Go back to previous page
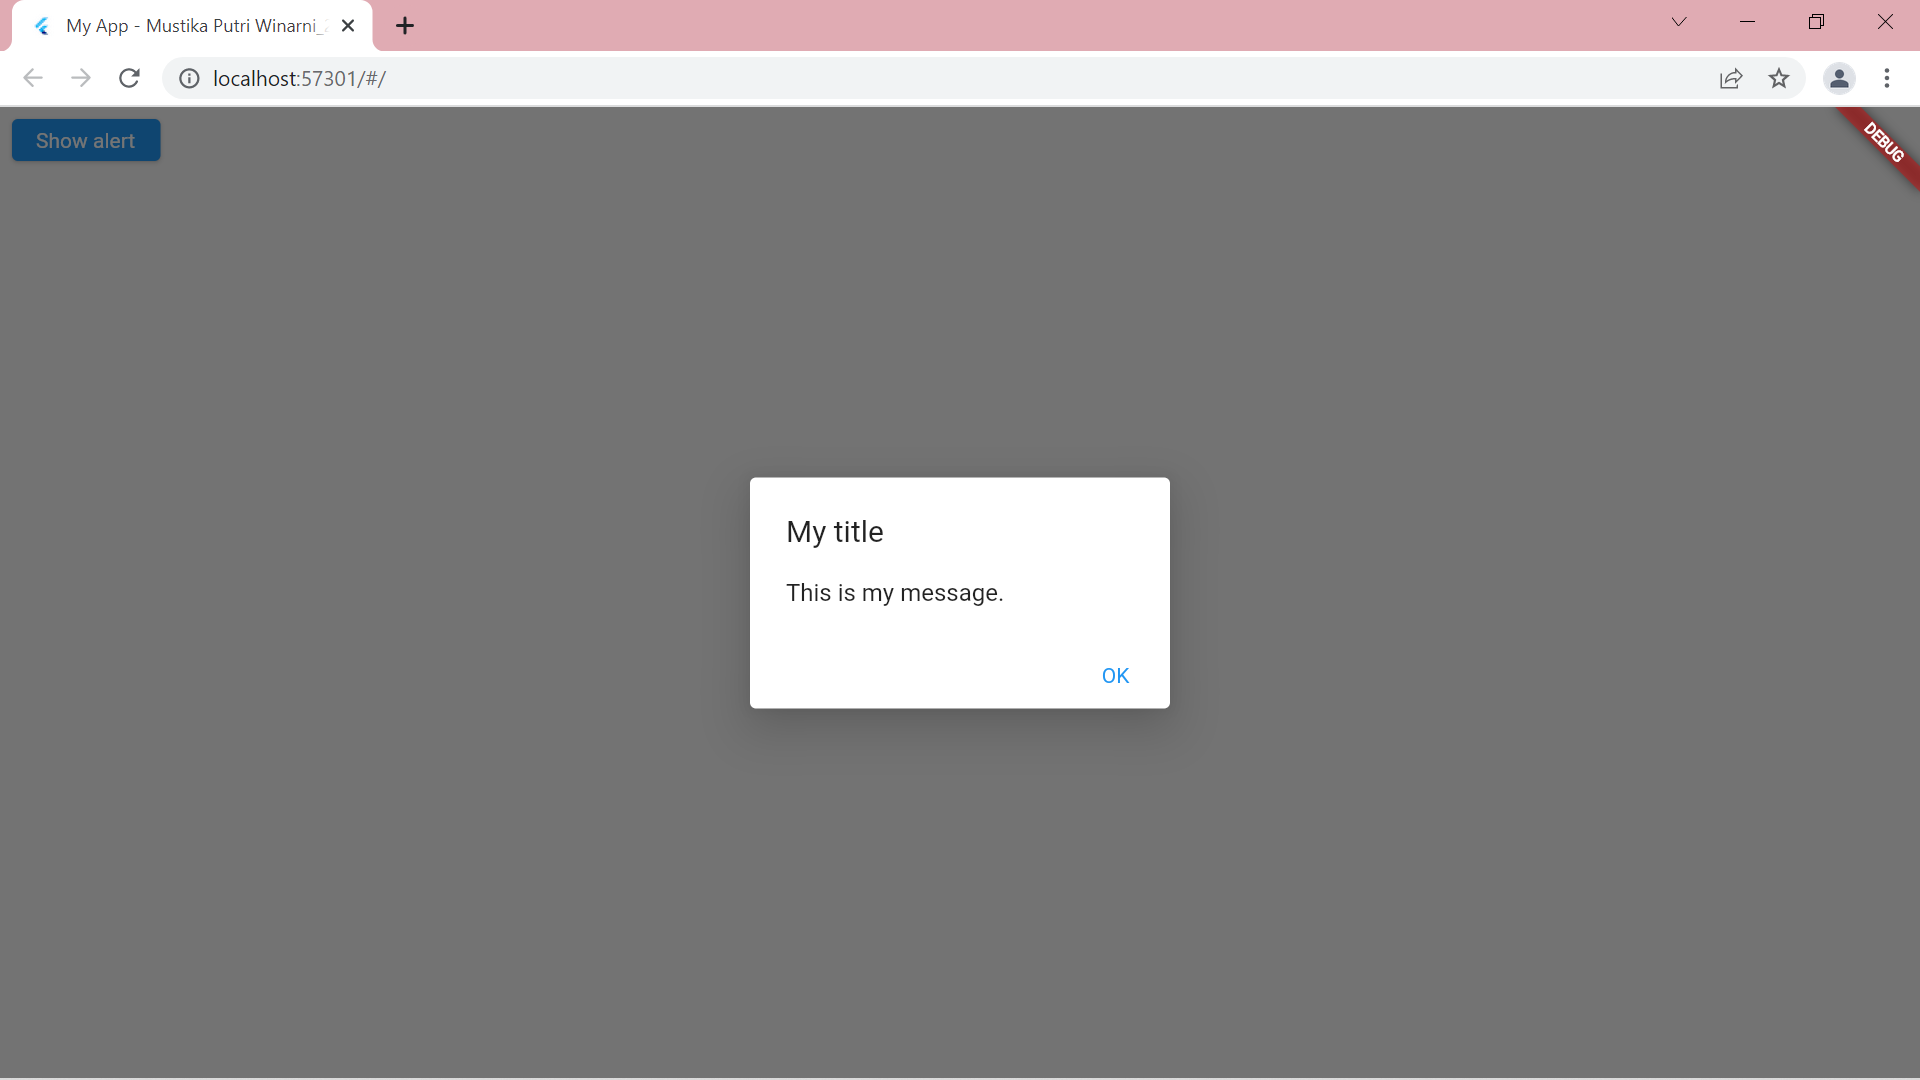Viewport: 1920px width, 1080px height. click(33, 78)
